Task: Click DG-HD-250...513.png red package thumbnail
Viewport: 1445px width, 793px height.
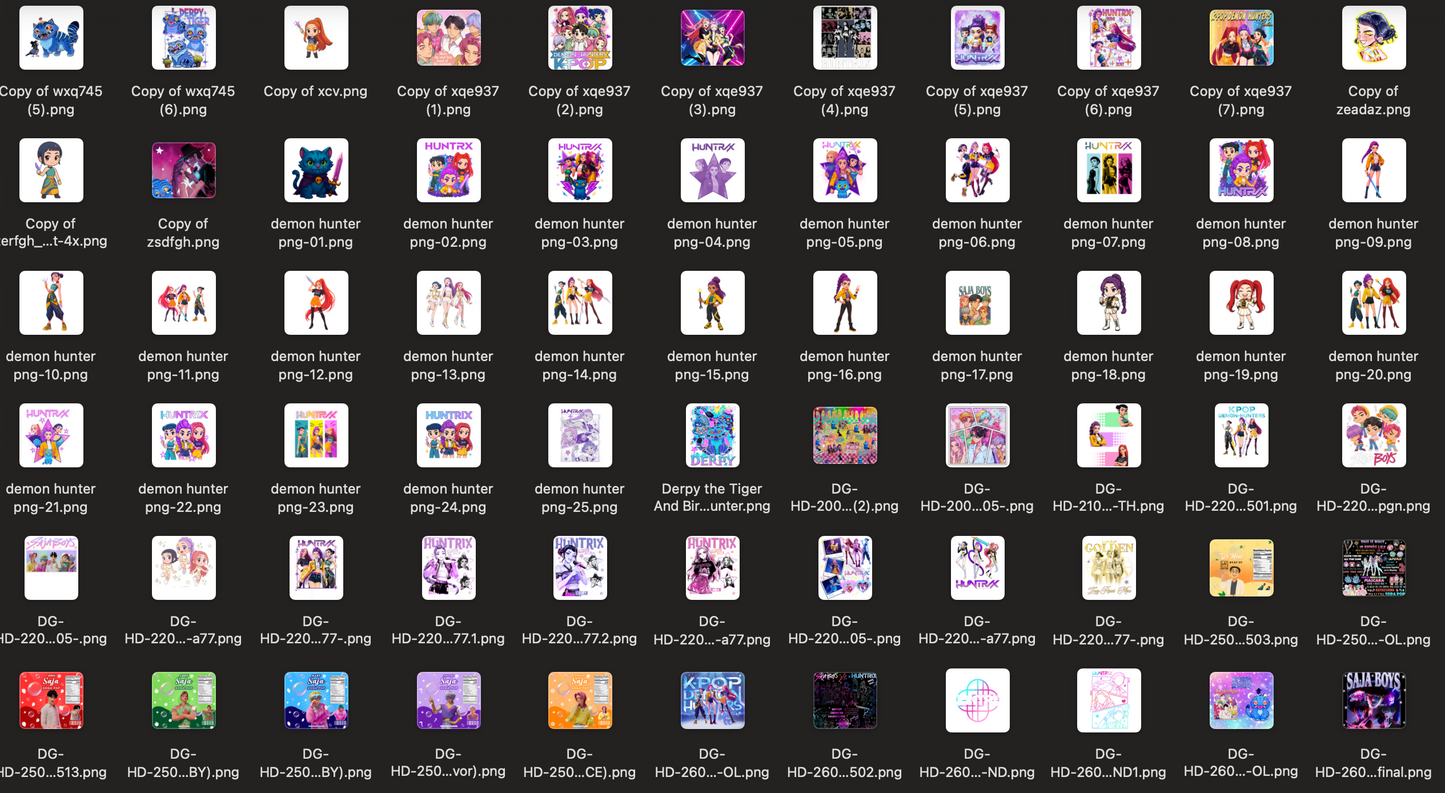Action: 51,700
